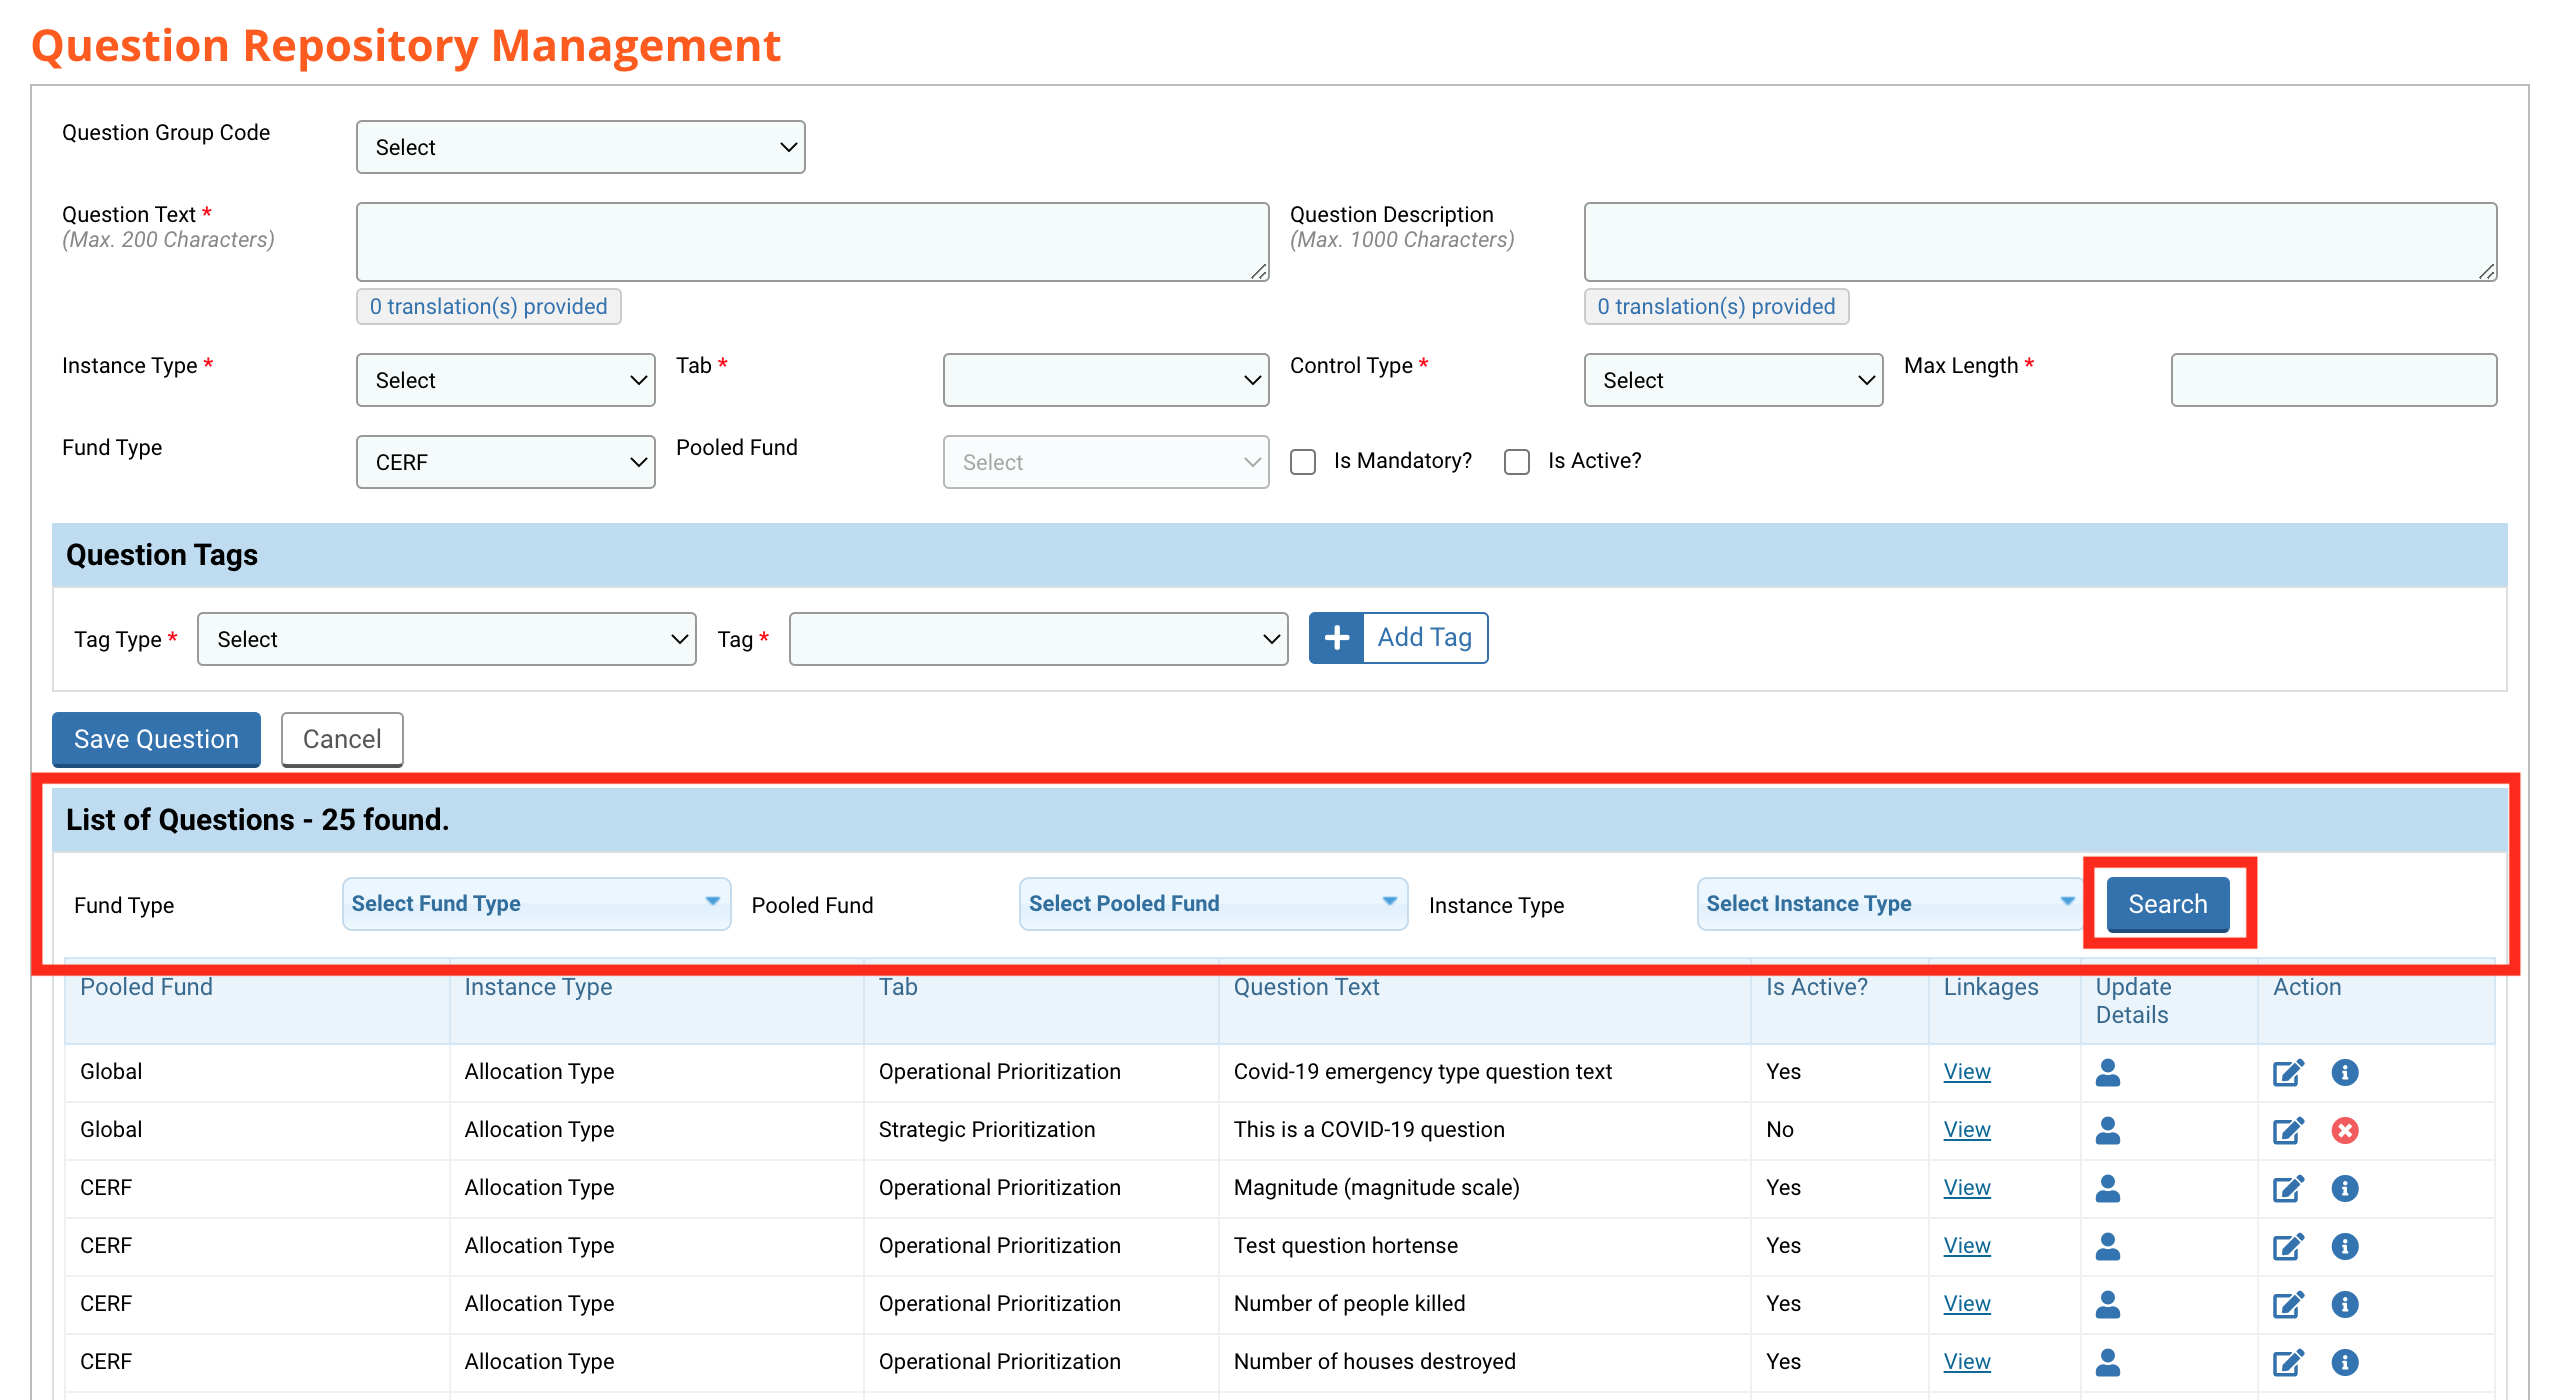This screenshot has width=2560, height=1400.
Task: Open Question Group Code dropdown
Action: click(581, 147)
